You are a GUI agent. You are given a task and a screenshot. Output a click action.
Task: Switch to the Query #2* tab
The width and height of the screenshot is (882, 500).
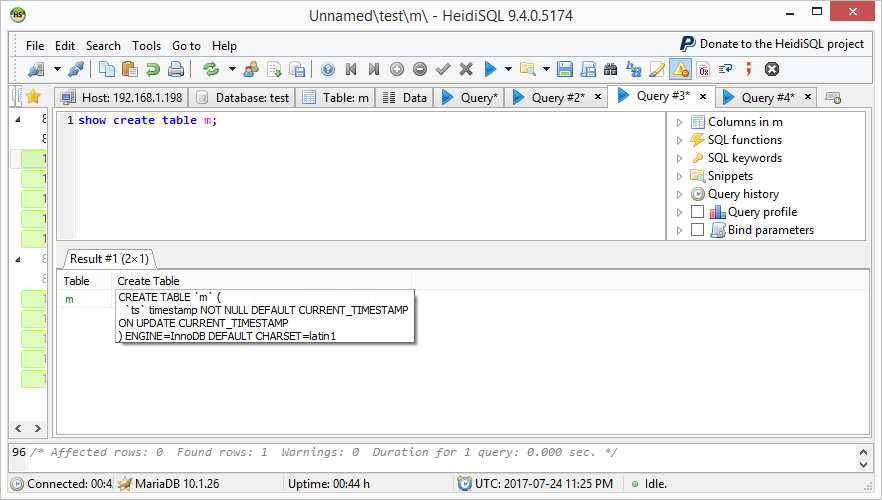point(557,97)
